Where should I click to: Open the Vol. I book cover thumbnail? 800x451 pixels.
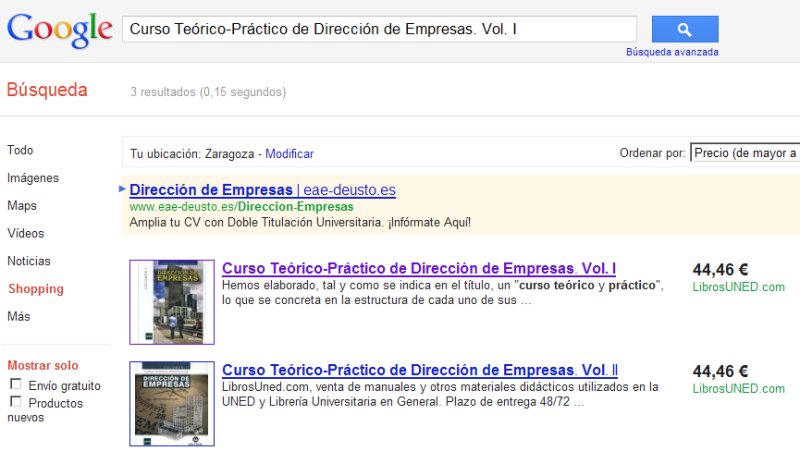(x=172, y=302)
